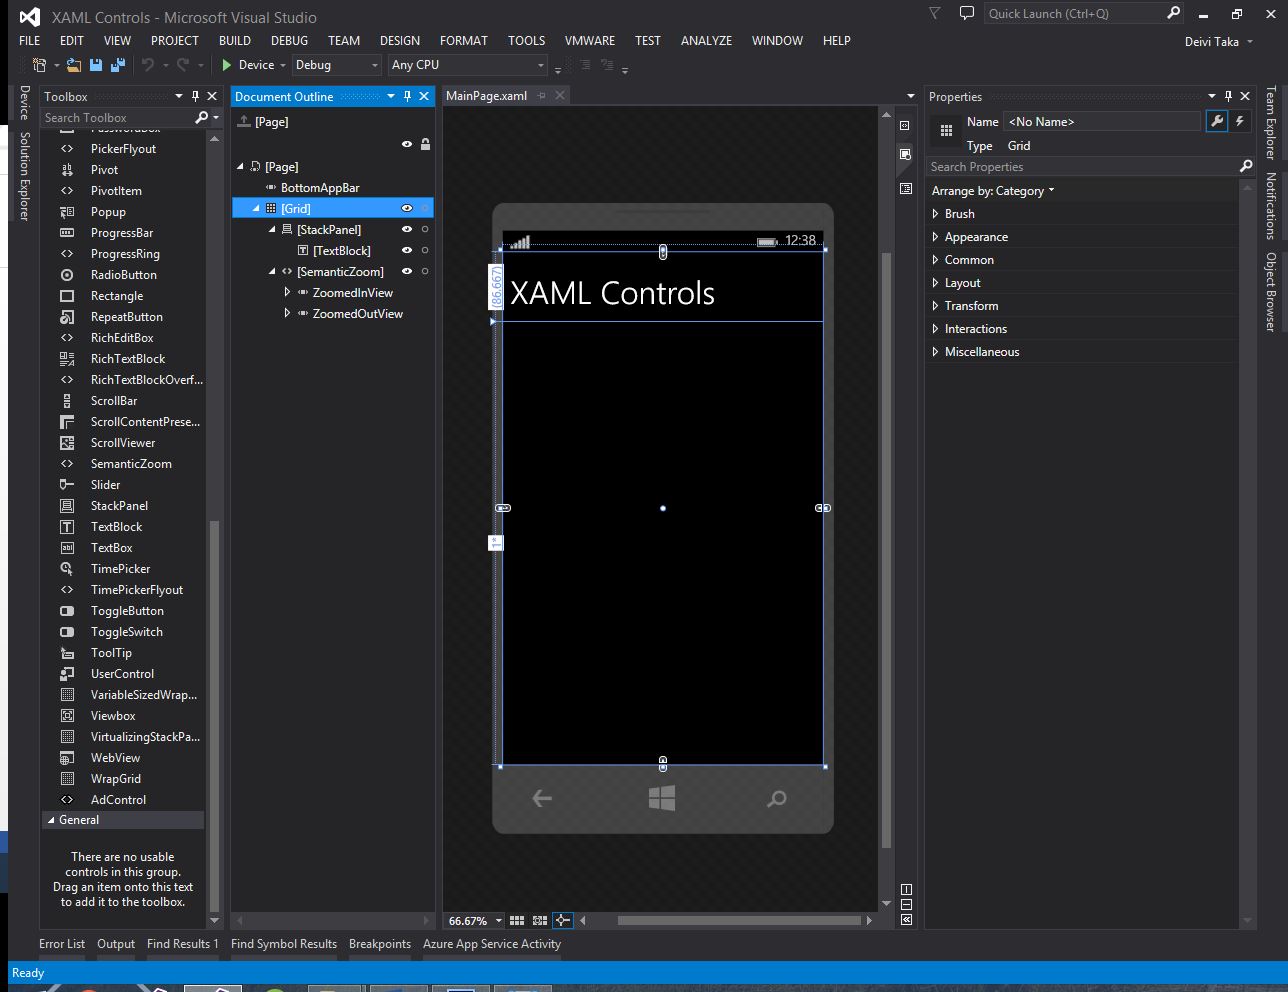The height and width of the screenshot is (992, 1288).
Task: Click the Save All icon
Action: click(x=117, y=65)
